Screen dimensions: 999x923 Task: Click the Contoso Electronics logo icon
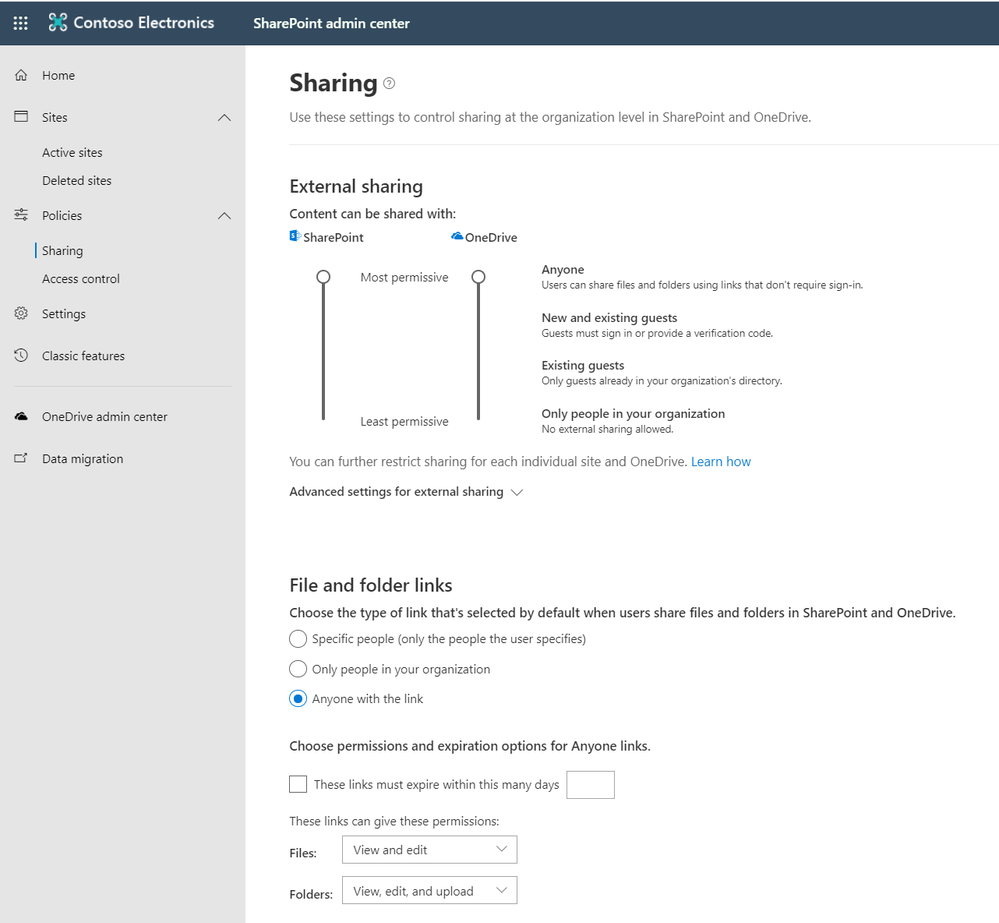[57, 22]
